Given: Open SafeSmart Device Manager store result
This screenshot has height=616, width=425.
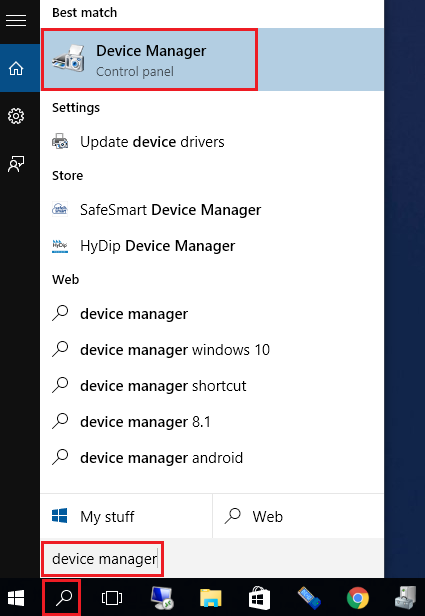Looking at the screenshot, I should click(212, 210).
